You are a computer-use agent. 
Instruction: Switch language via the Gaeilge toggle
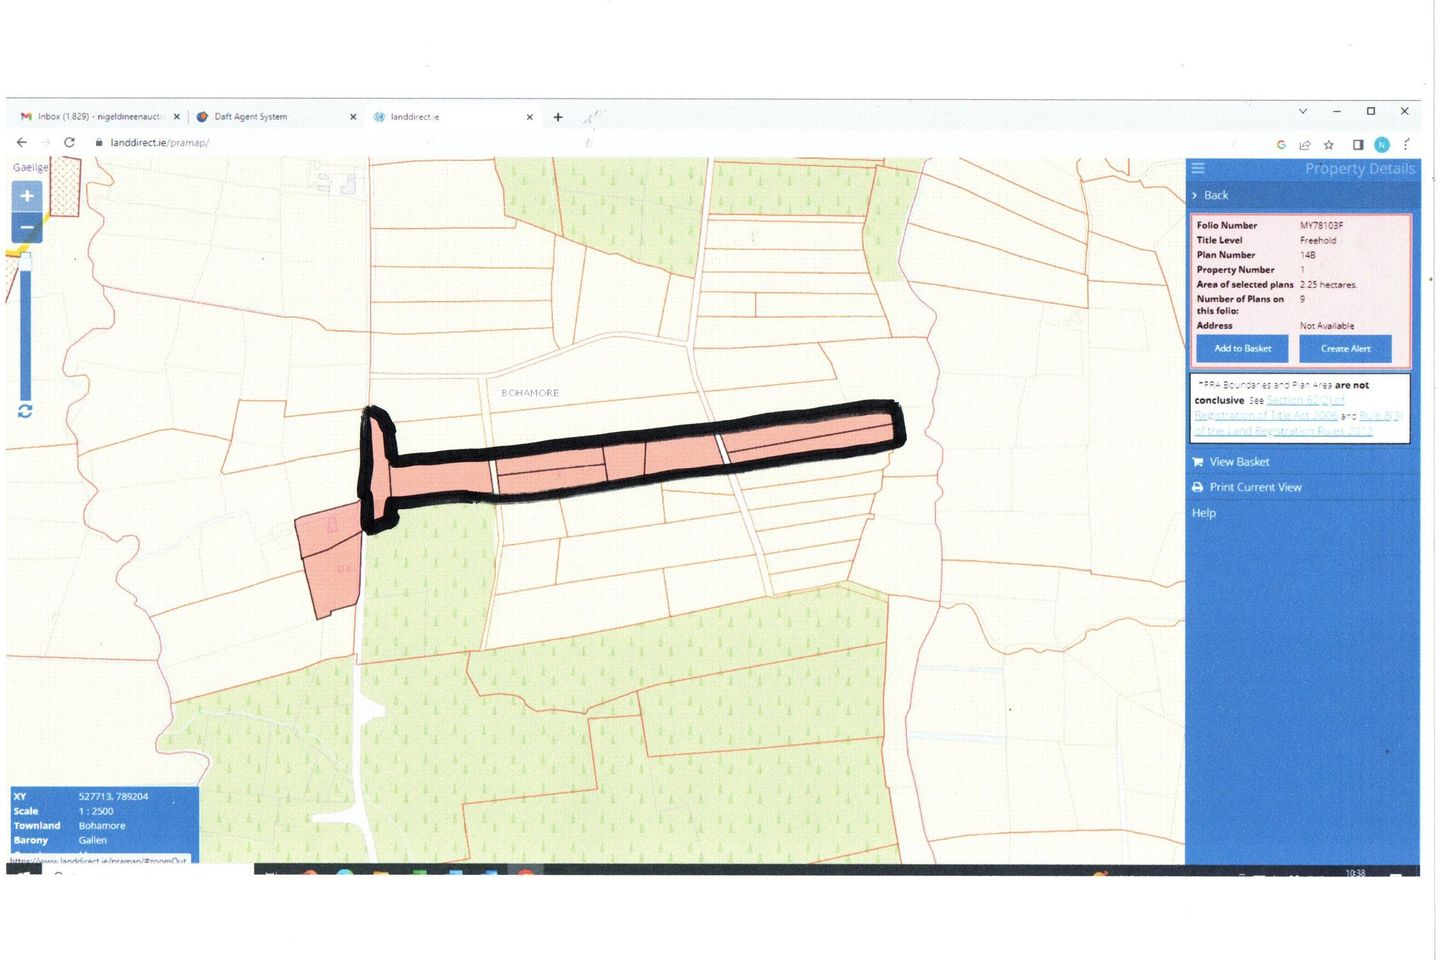pyautogui.click(x=30, y=167)
